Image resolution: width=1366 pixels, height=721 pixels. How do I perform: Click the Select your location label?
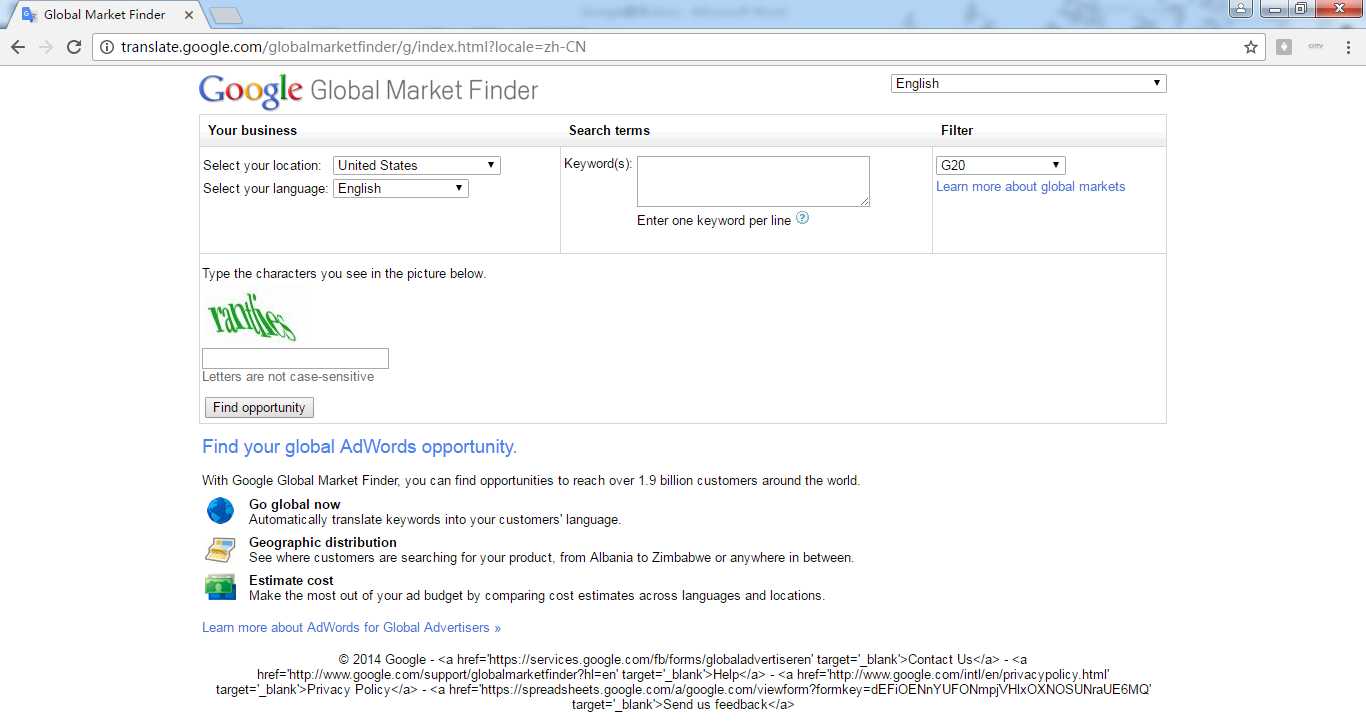pyautogui.click(x=262, y=166)
